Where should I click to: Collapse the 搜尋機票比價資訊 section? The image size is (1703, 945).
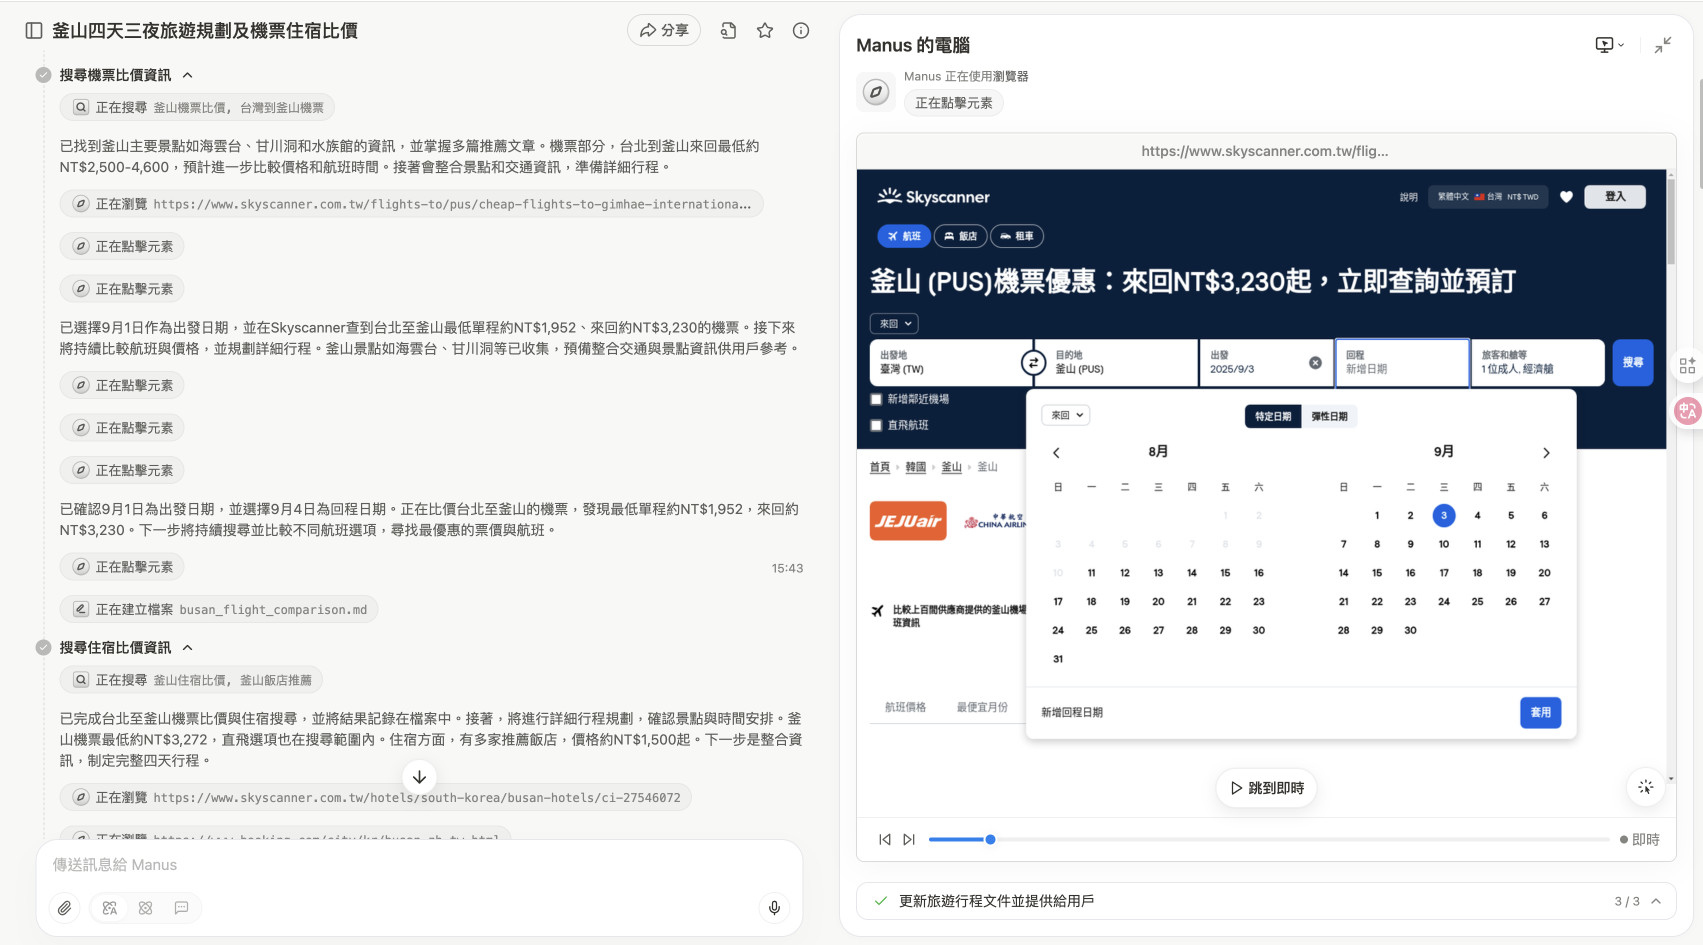point(188,75)
